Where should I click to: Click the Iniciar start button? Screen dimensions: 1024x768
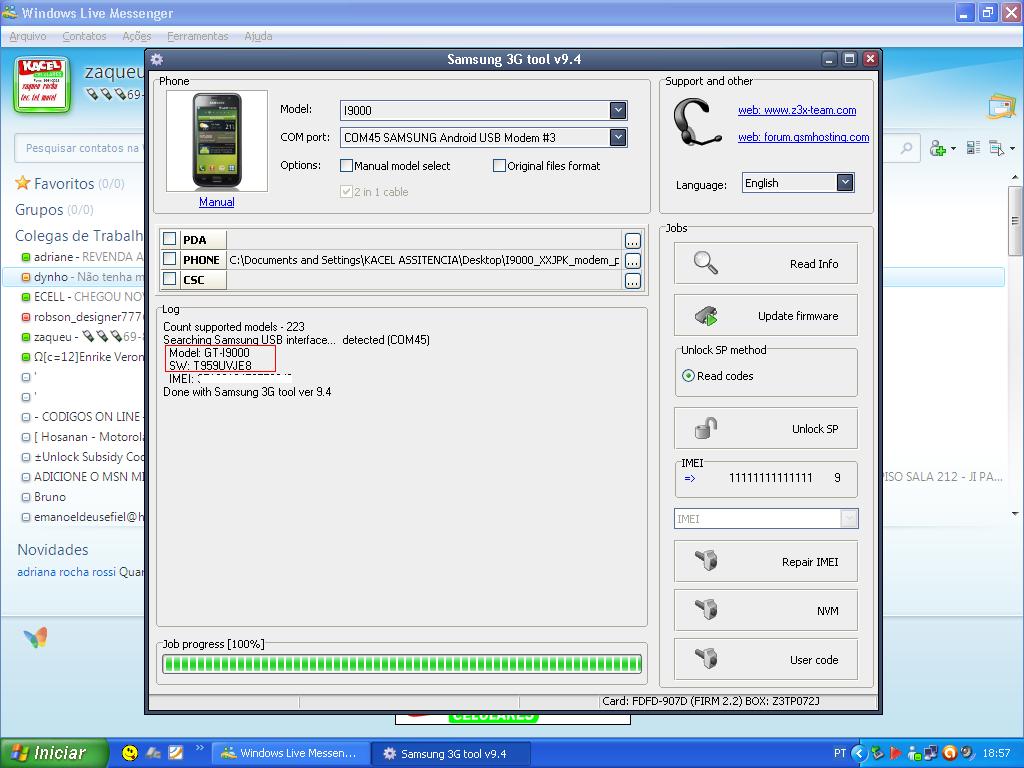click(54, 753)
